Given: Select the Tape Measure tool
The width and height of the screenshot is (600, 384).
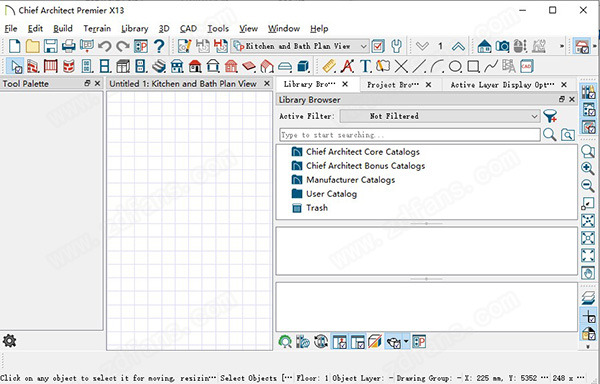Looking at the screenshot, I should (329, 67).
